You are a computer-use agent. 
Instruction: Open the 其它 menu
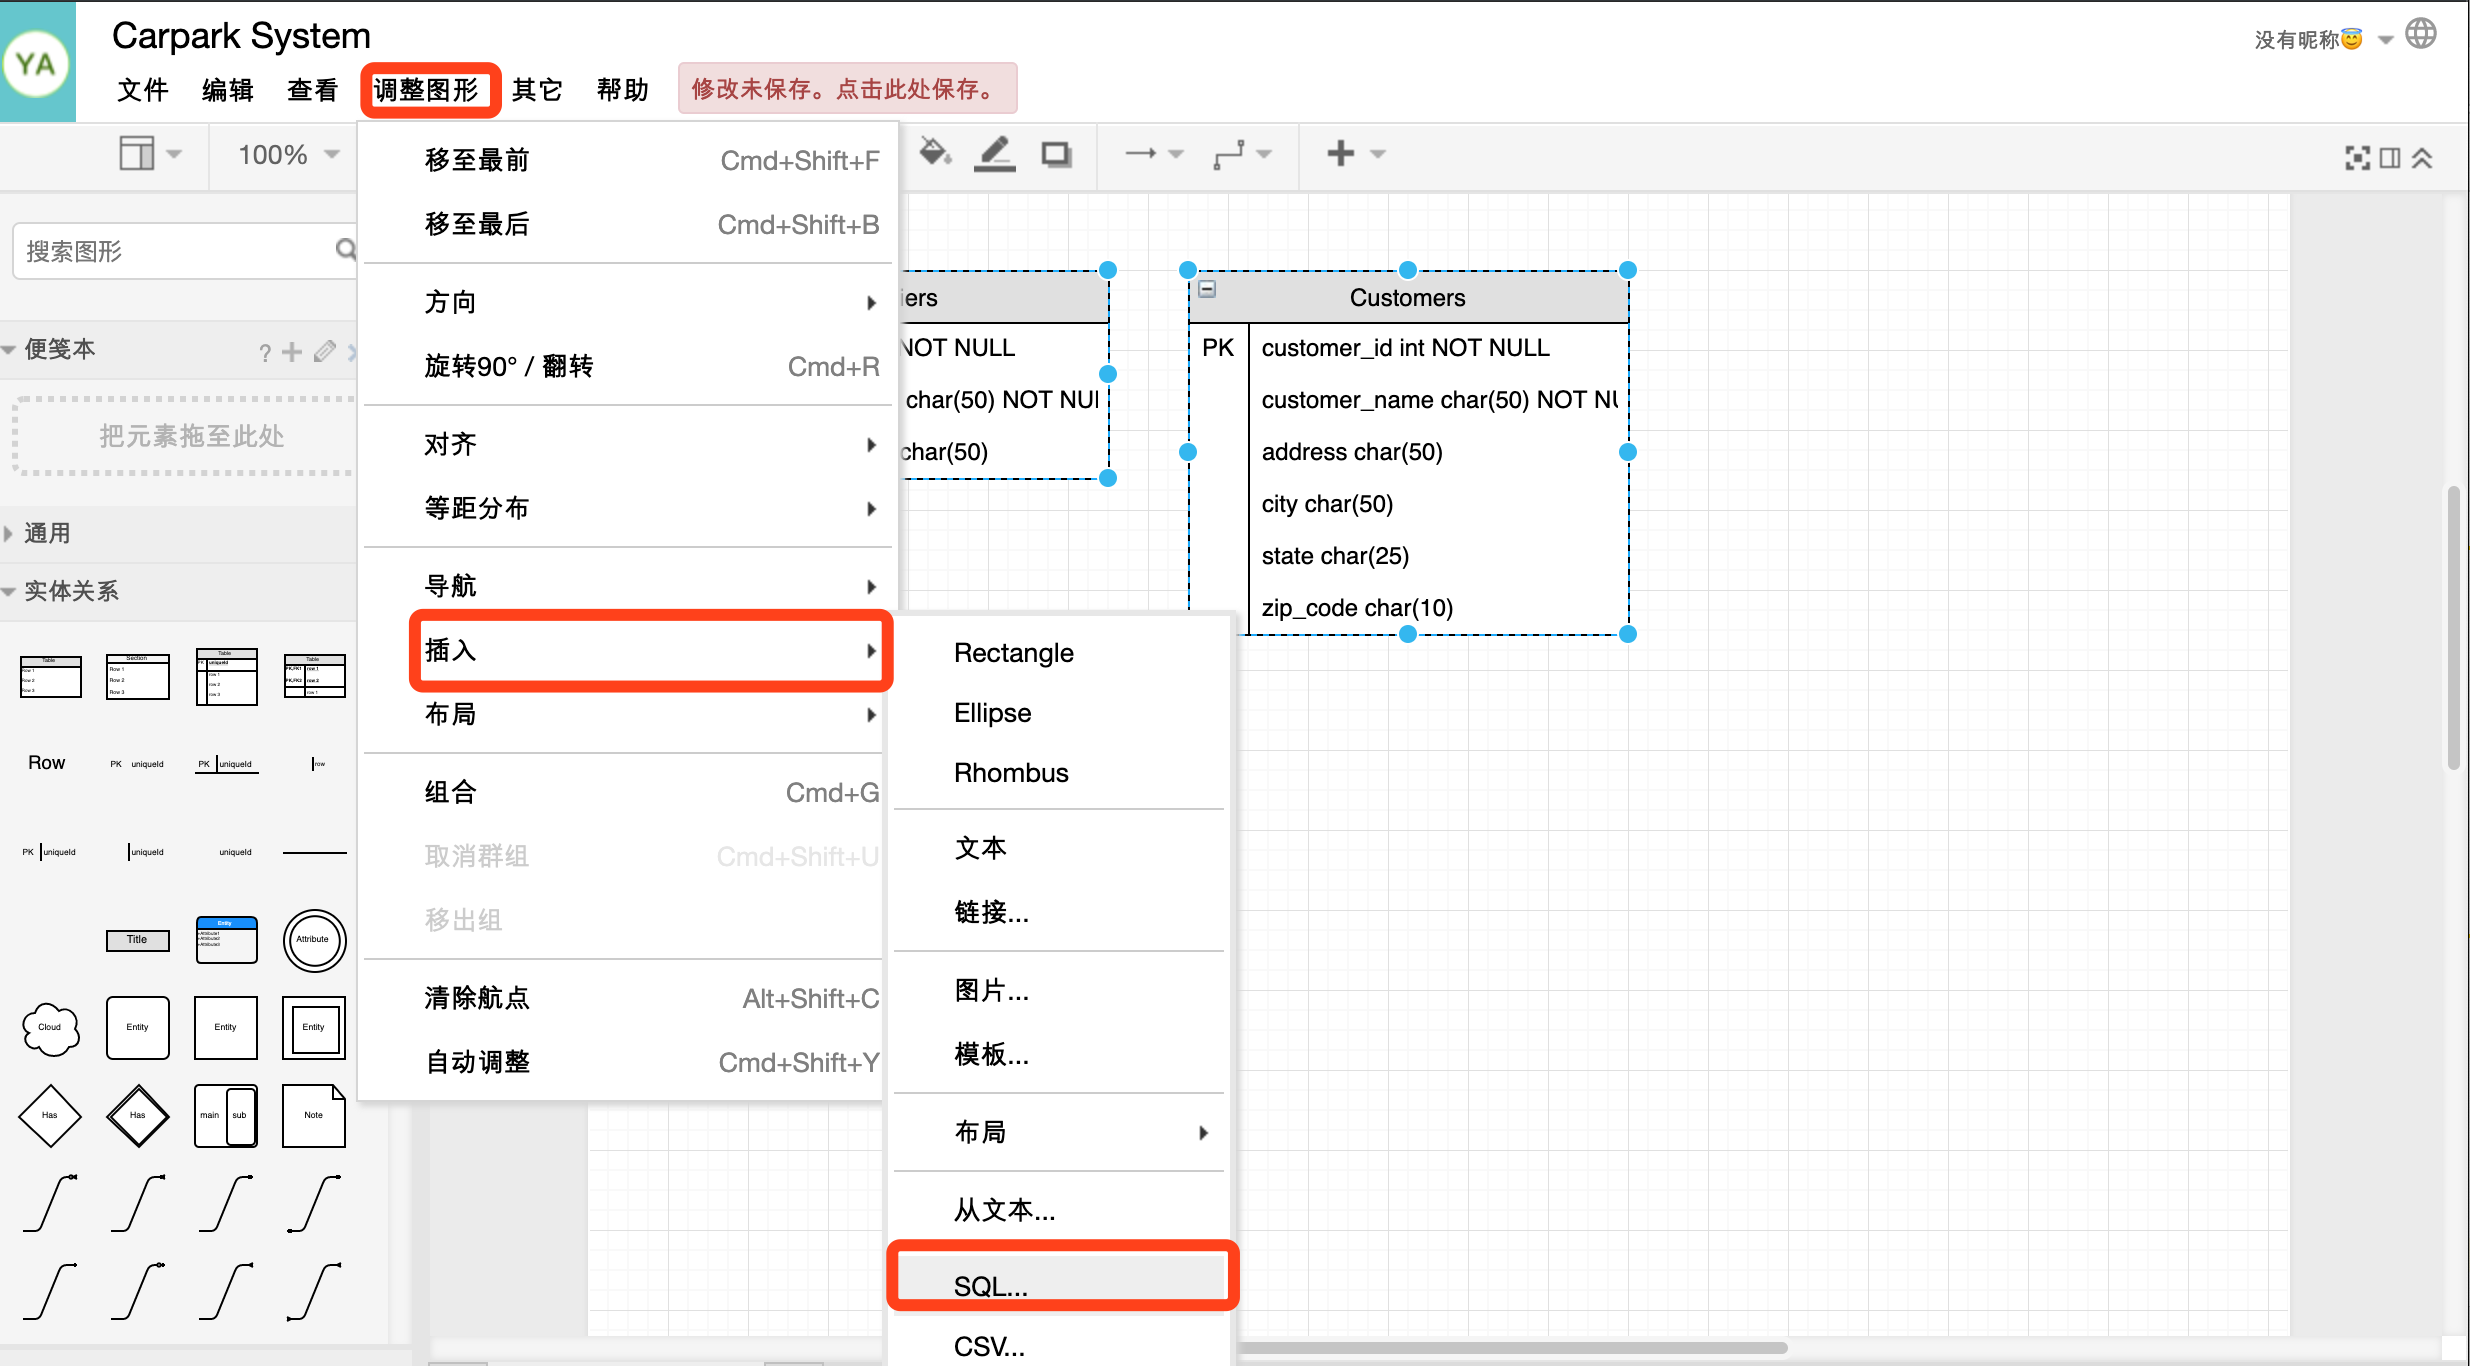click(537, 90)
